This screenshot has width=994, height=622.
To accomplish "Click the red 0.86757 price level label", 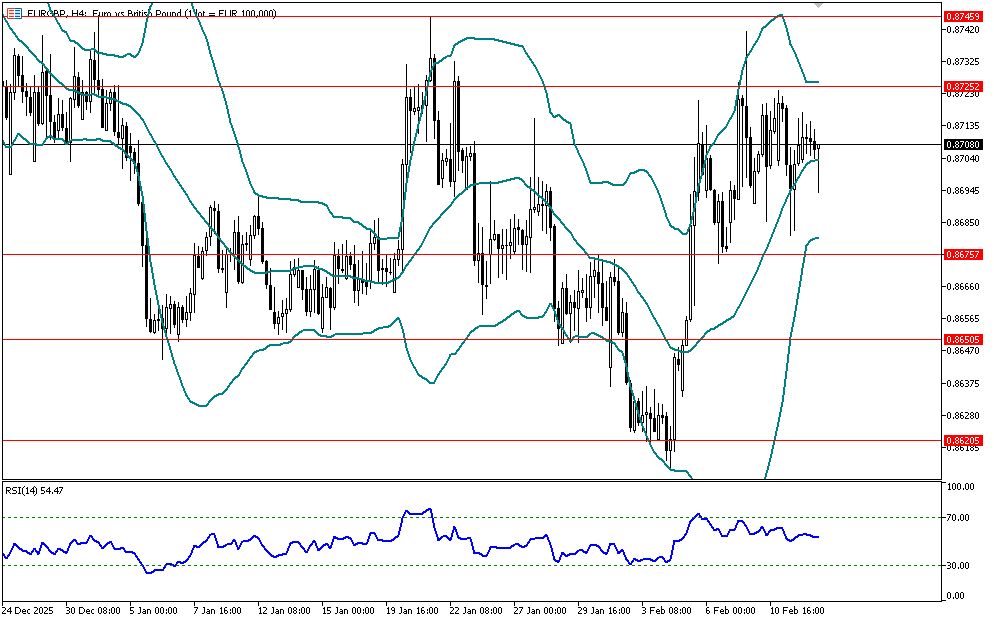I will point(963,254).
